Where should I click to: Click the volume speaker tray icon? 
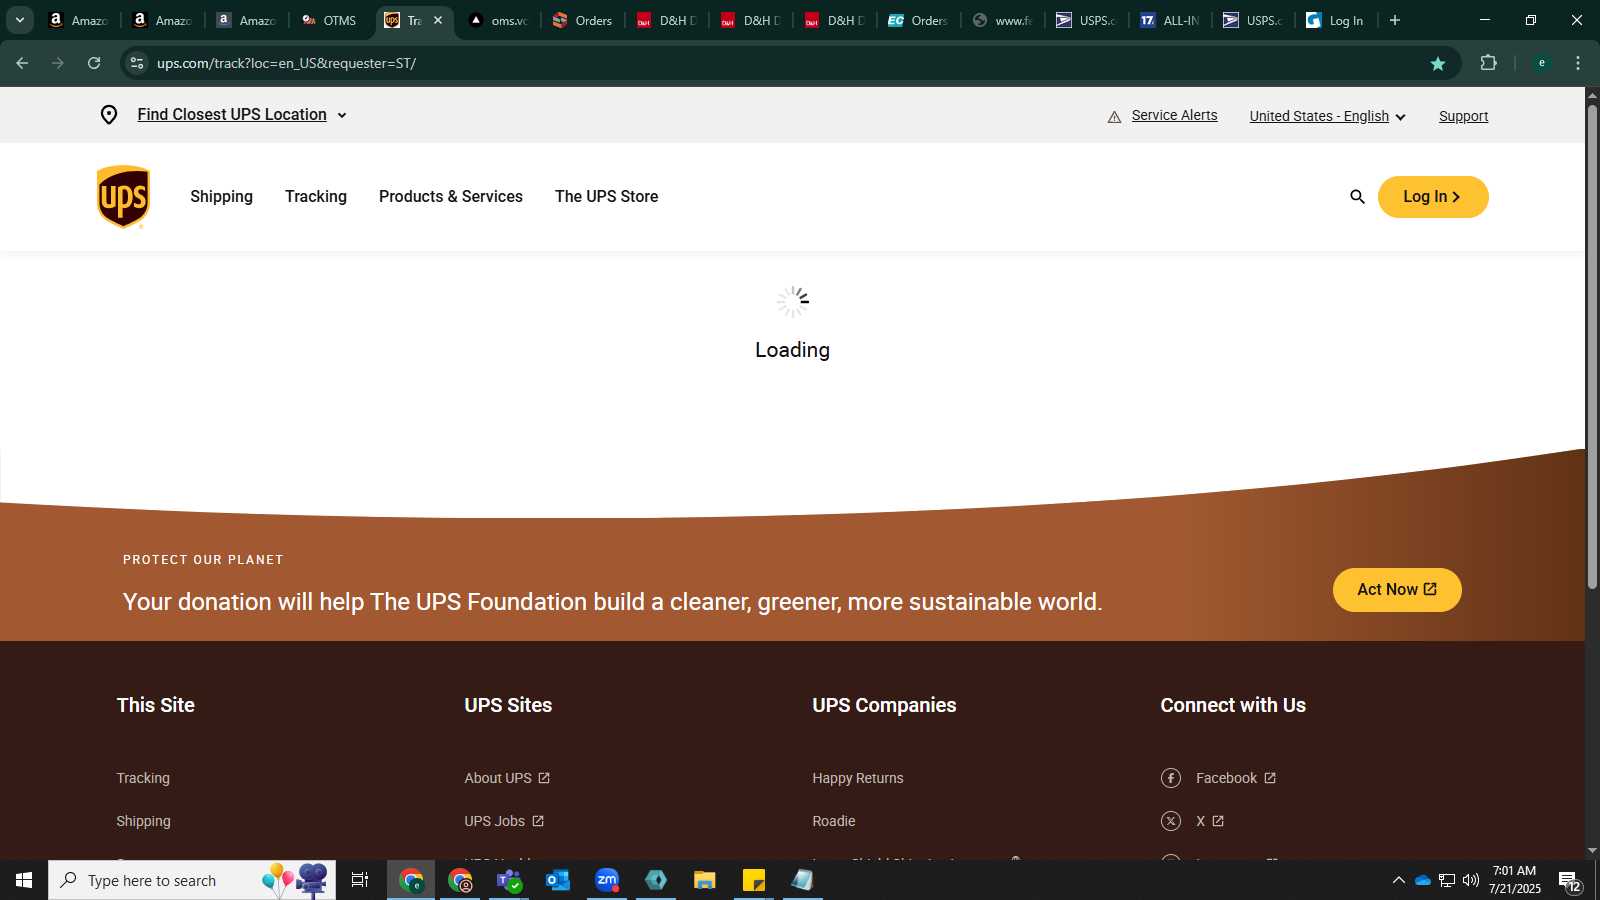[1471, 880]
